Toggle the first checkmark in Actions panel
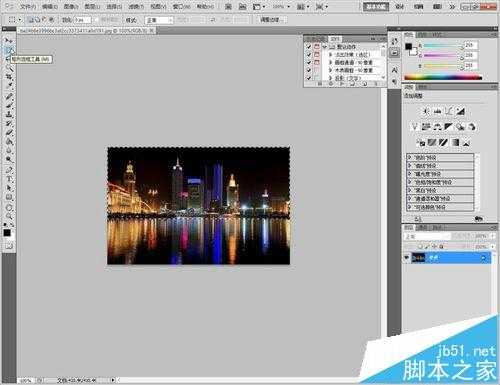This screenshot has height=385, width=500. [x=309, y=47]
